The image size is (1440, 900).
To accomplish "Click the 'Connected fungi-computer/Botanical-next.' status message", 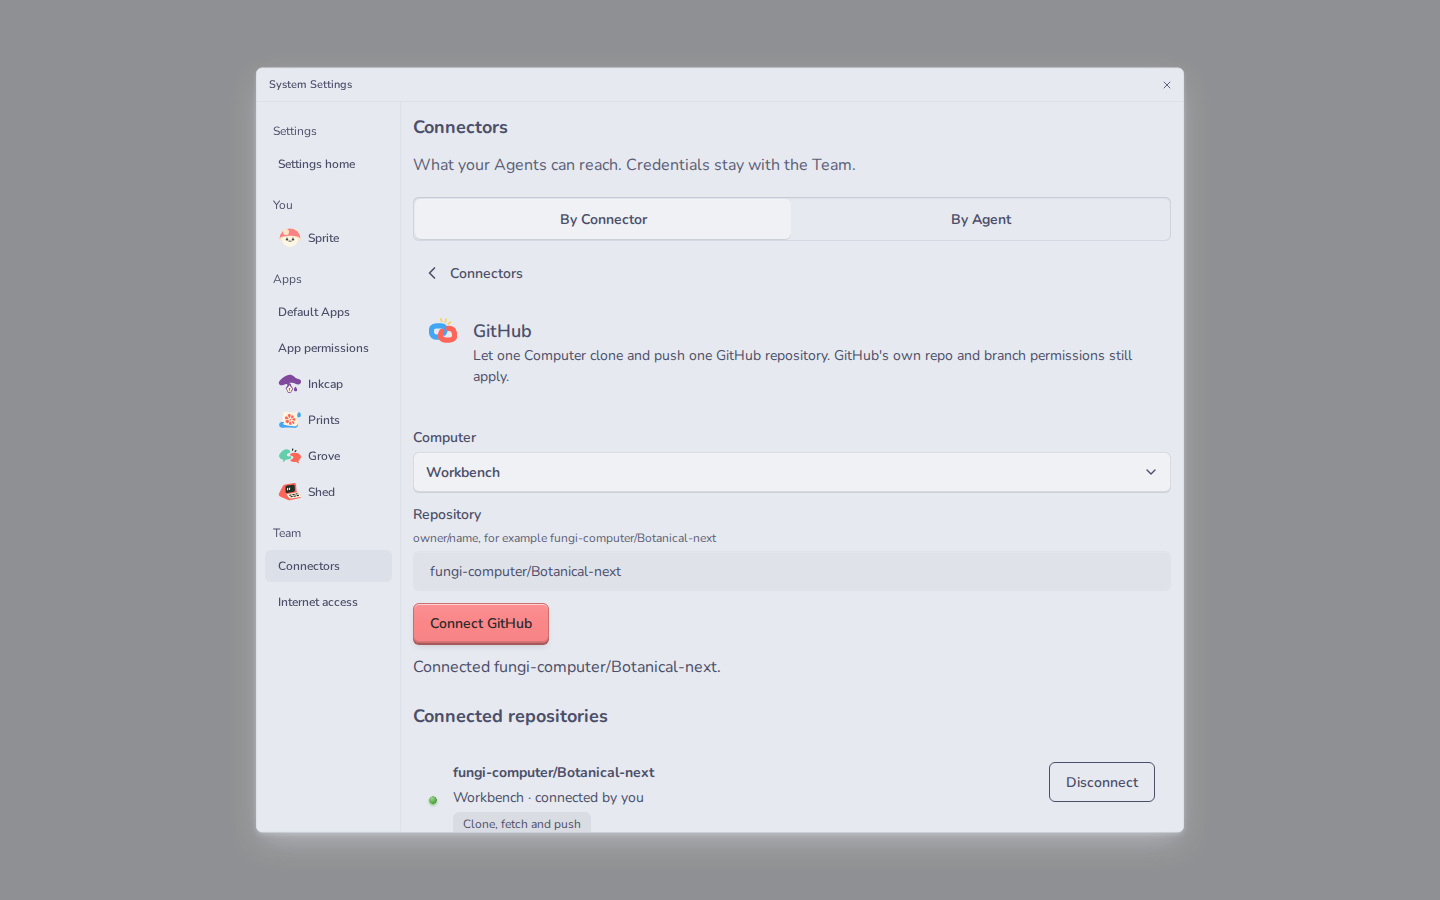I will tap(567, 667).
